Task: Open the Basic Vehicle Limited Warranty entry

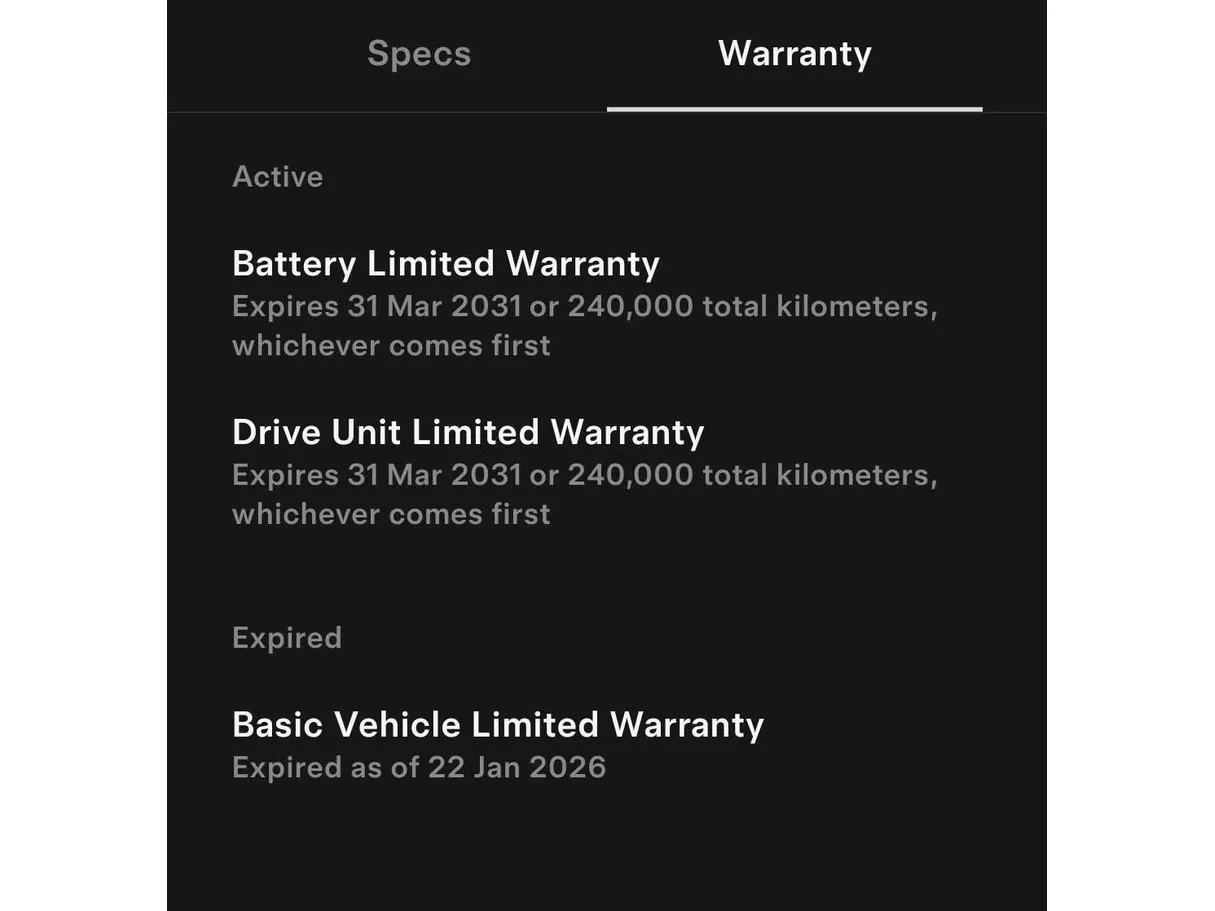Action: pyautogui.click(x=497, y=725)
